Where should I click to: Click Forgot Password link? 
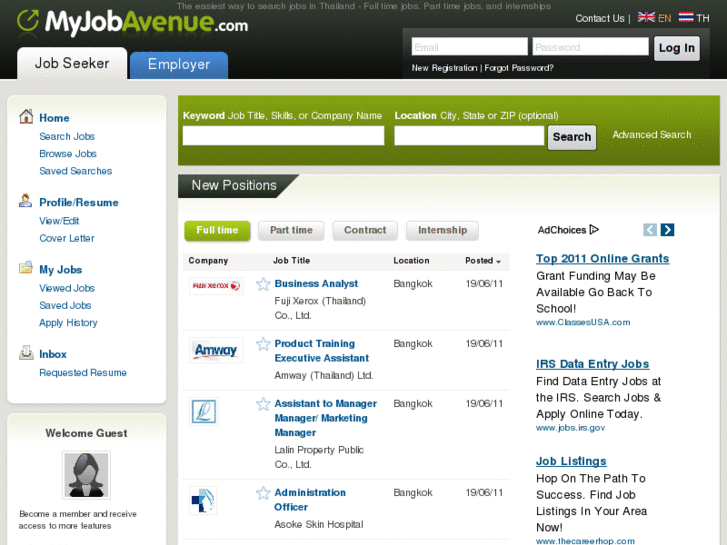[x=519, y=68]
